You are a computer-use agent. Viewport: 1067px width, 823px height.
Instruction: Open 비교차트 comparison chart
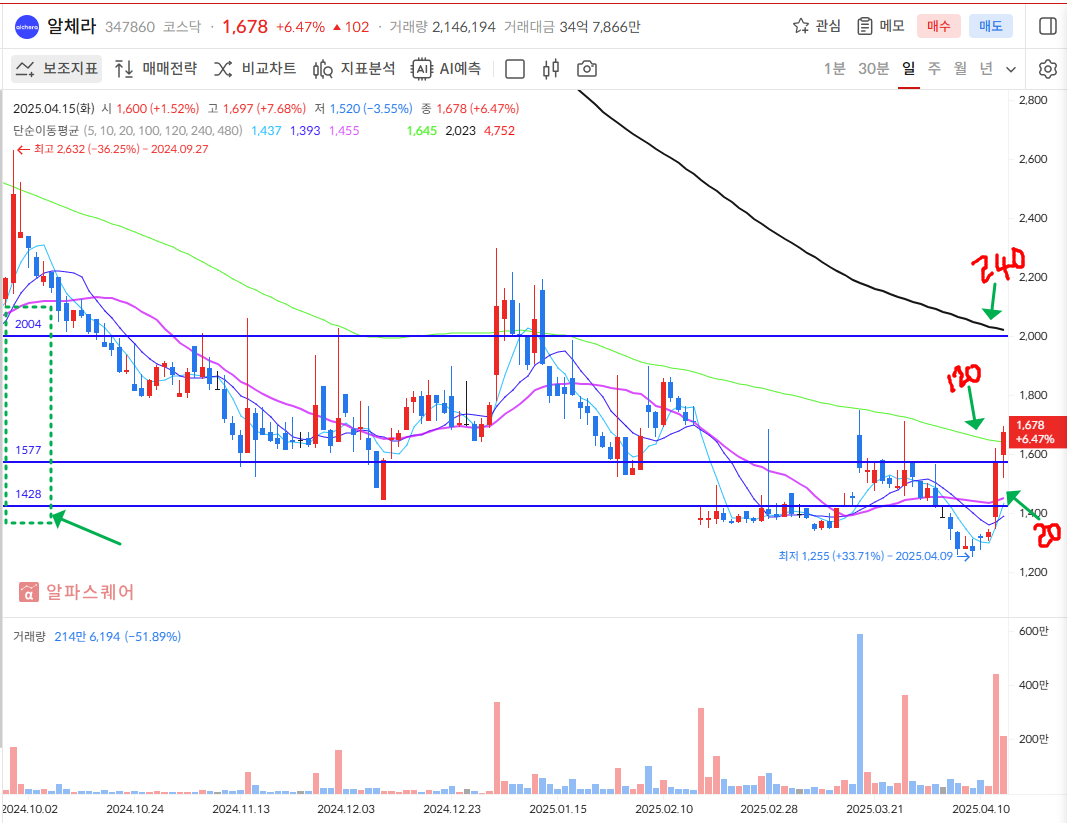click(255, 69)
